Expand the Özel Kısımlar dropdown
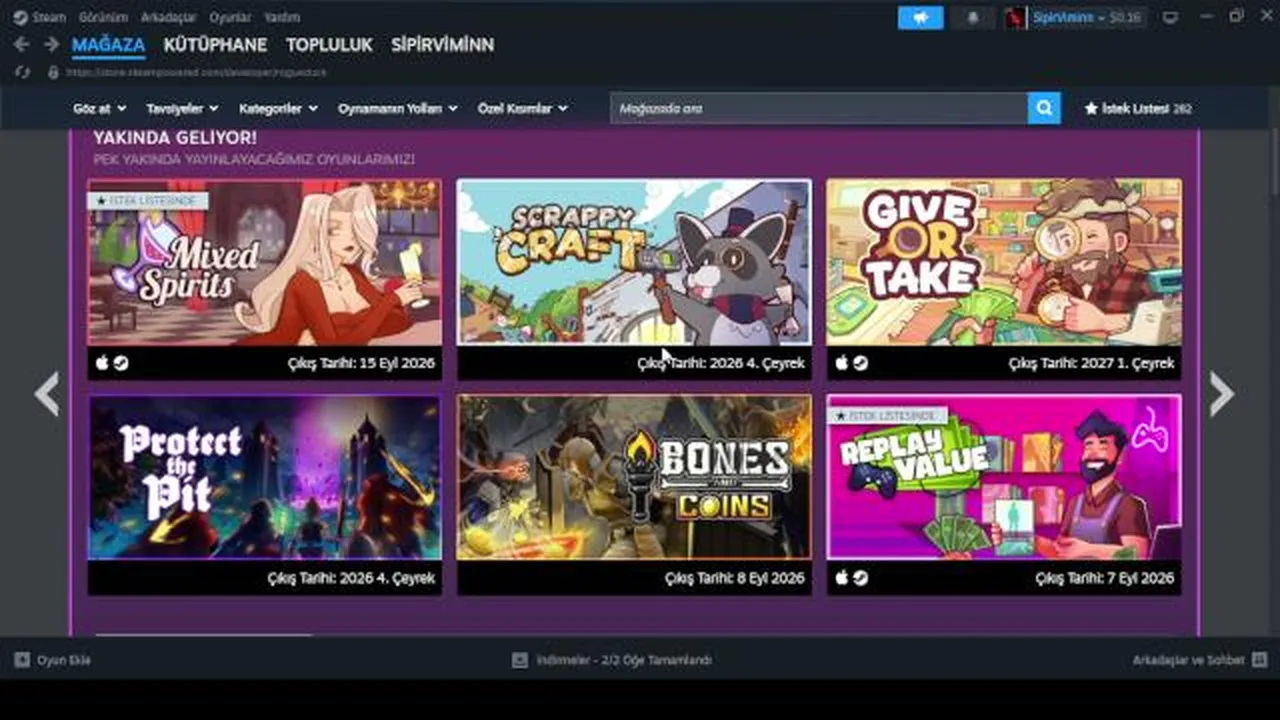The image size is (1280, 720). tap(523, 108)
